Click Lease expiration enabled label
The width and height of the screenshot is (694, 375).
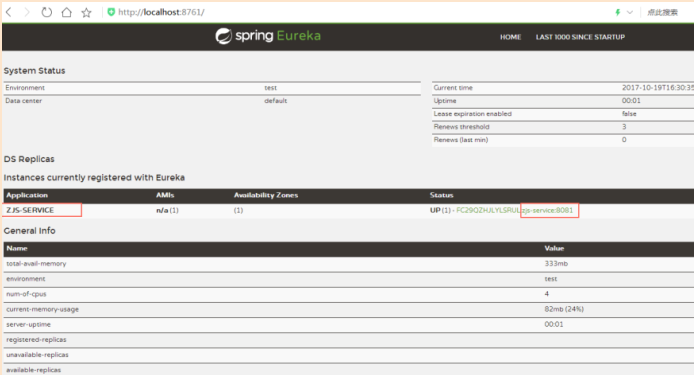point(473,114)
